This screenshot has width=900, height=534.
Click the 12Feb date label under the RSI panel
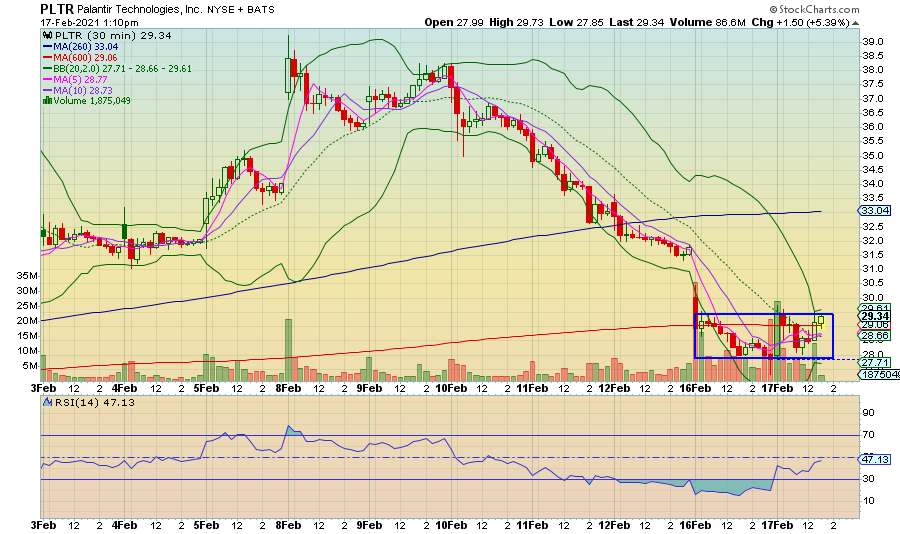[614, 525]
